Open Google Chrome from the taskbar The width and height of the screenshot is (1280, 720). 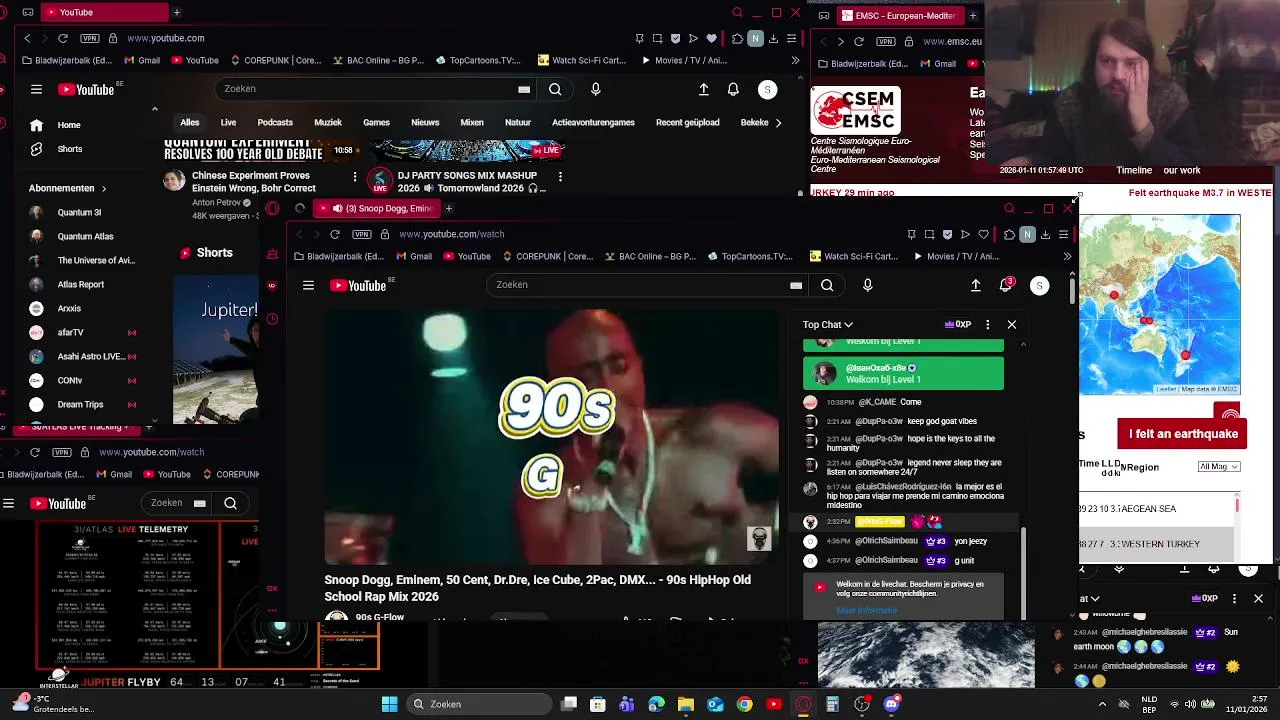click(744, 704)
